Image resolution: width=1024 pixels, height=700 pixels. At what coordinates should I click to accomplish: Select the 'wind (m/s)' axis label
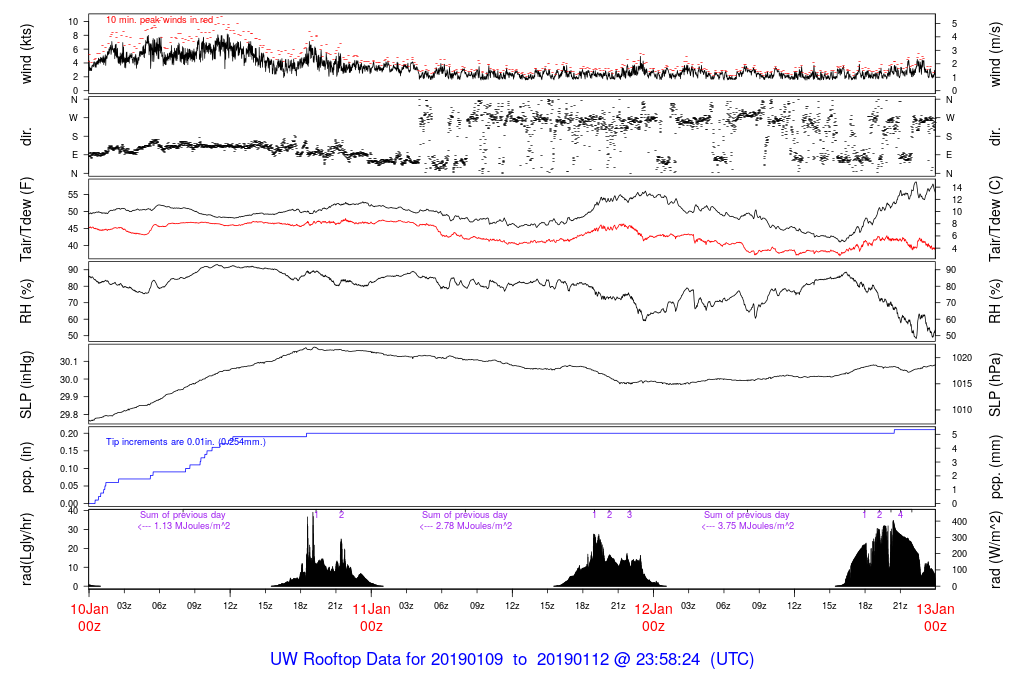(x=995, y=54)
